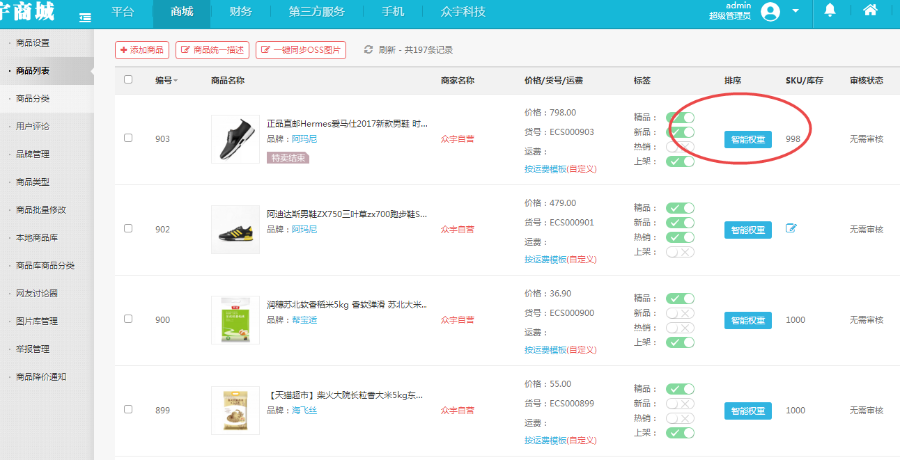900x460 pixels.
Task: Toggle 上架 switch for product 899
Action: click(x=680, y=432)
